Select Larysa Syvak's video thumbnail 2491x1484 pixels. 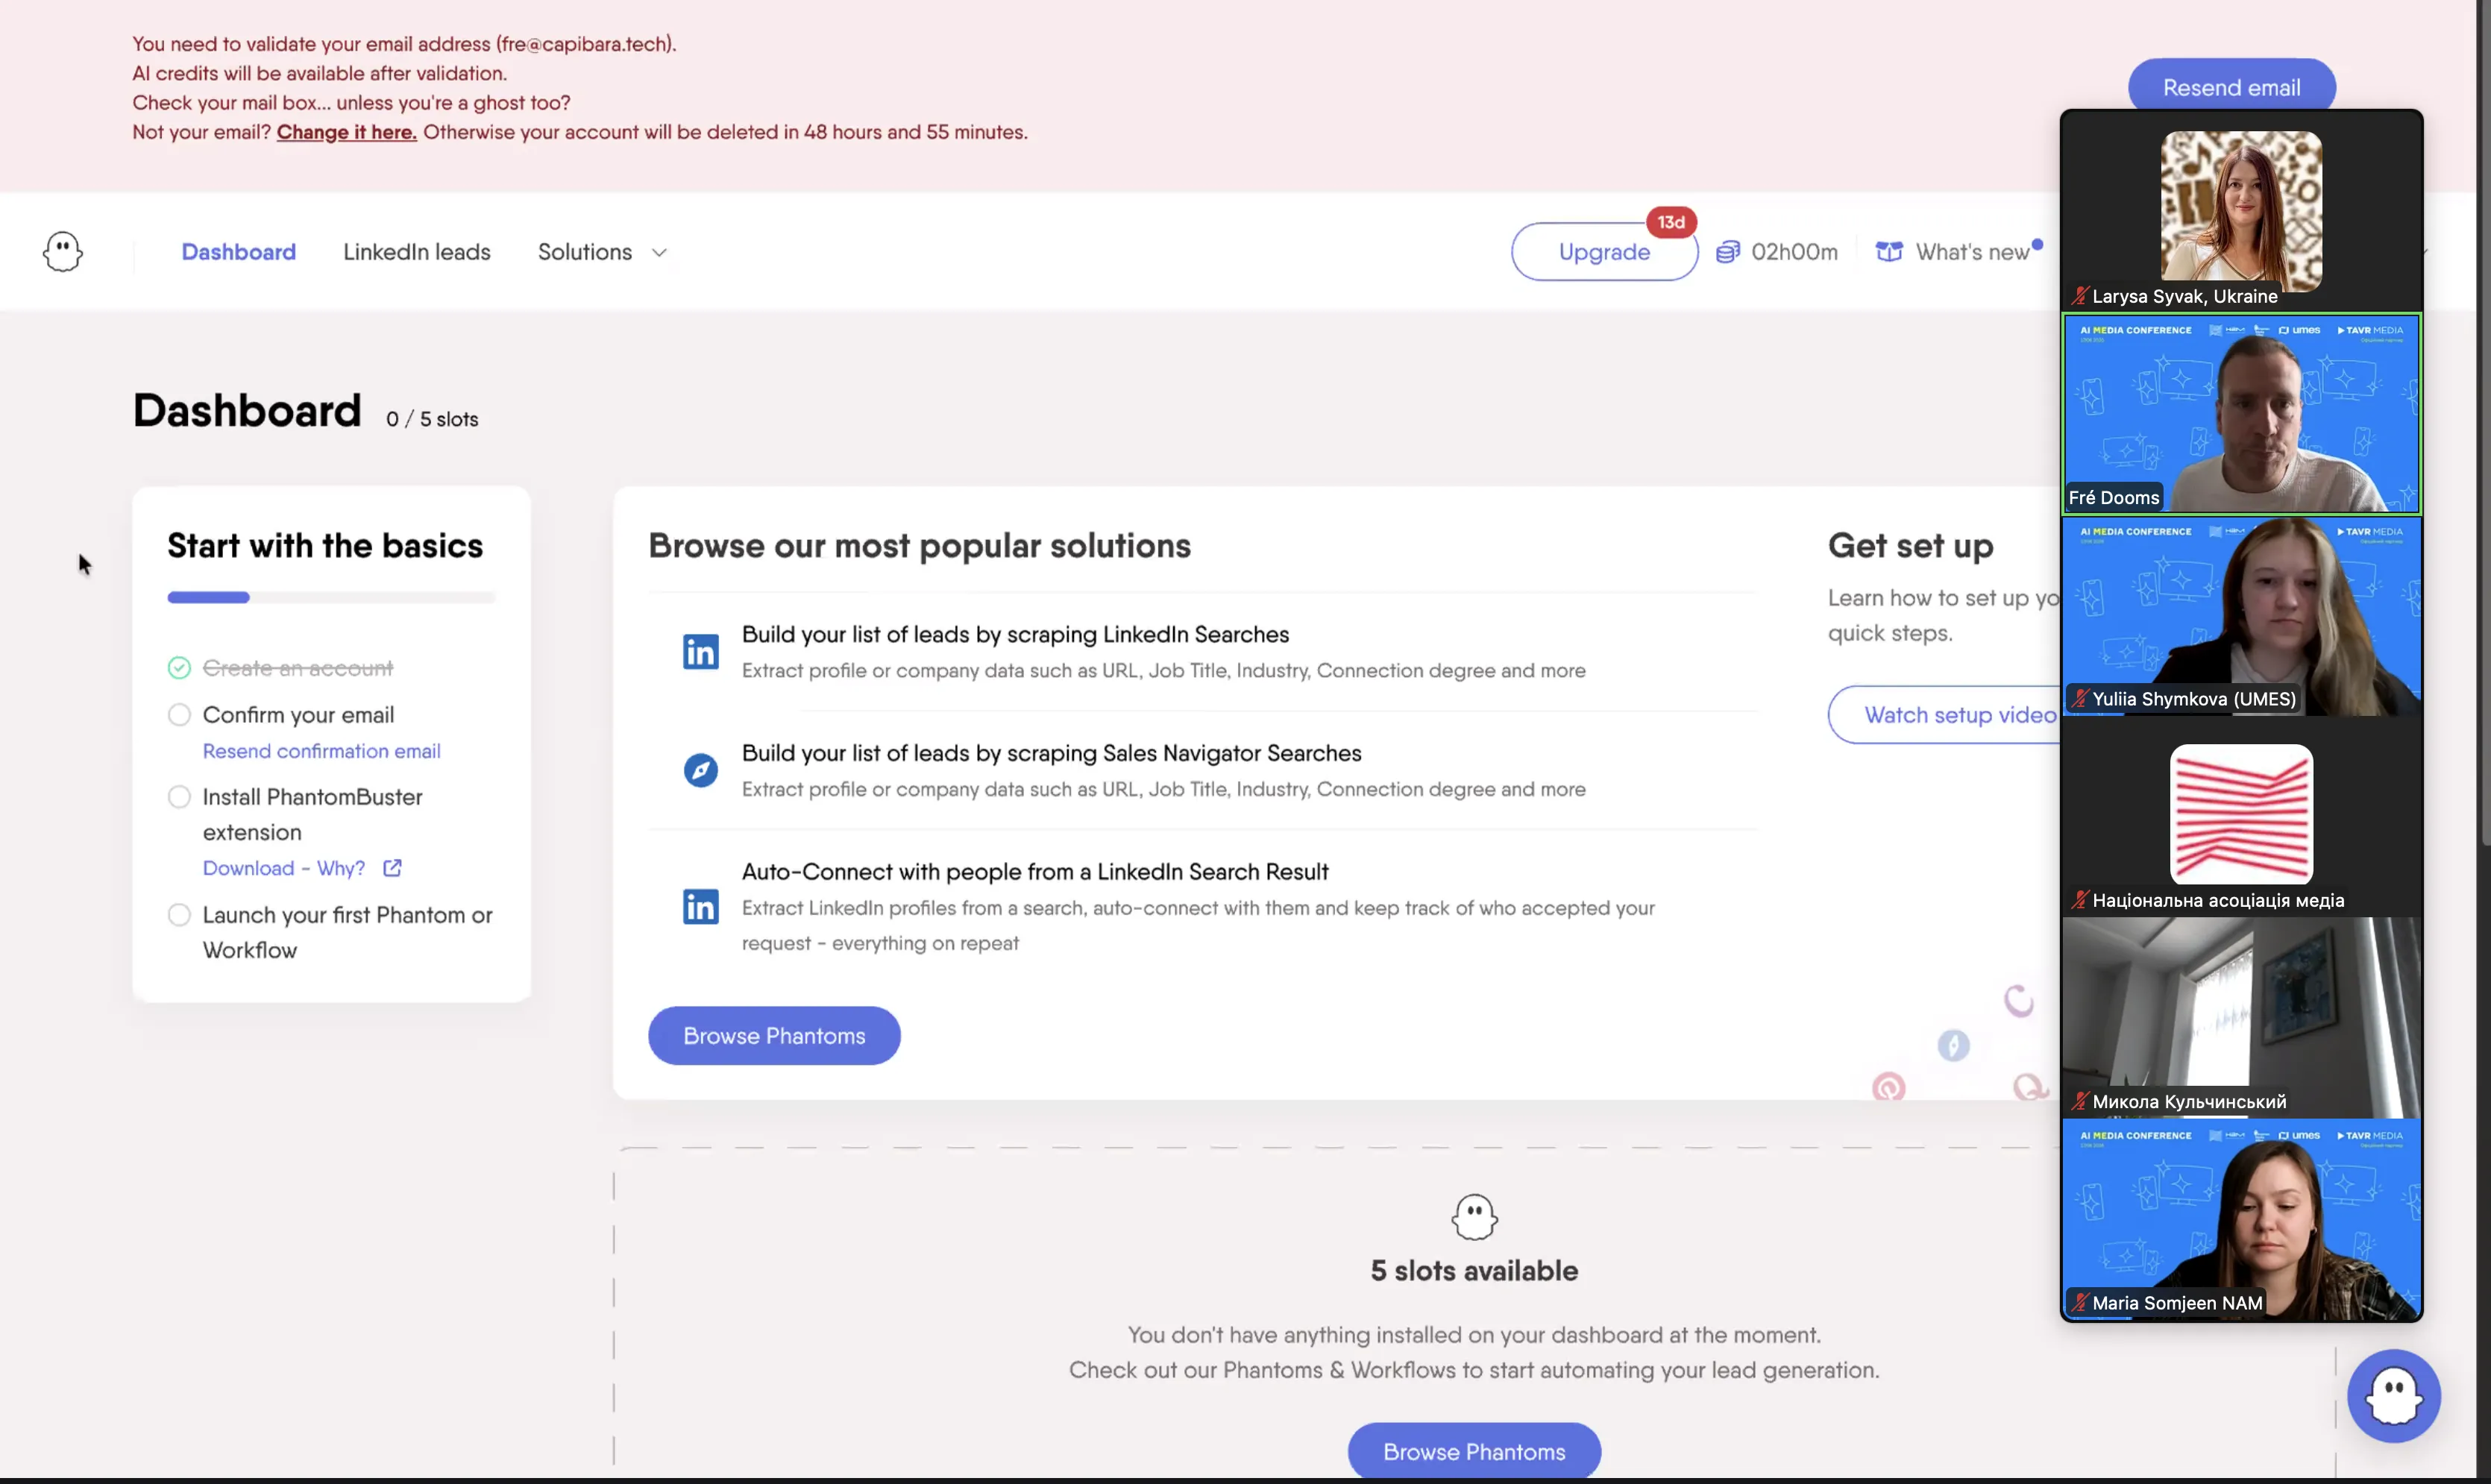tap(2241, 211)
